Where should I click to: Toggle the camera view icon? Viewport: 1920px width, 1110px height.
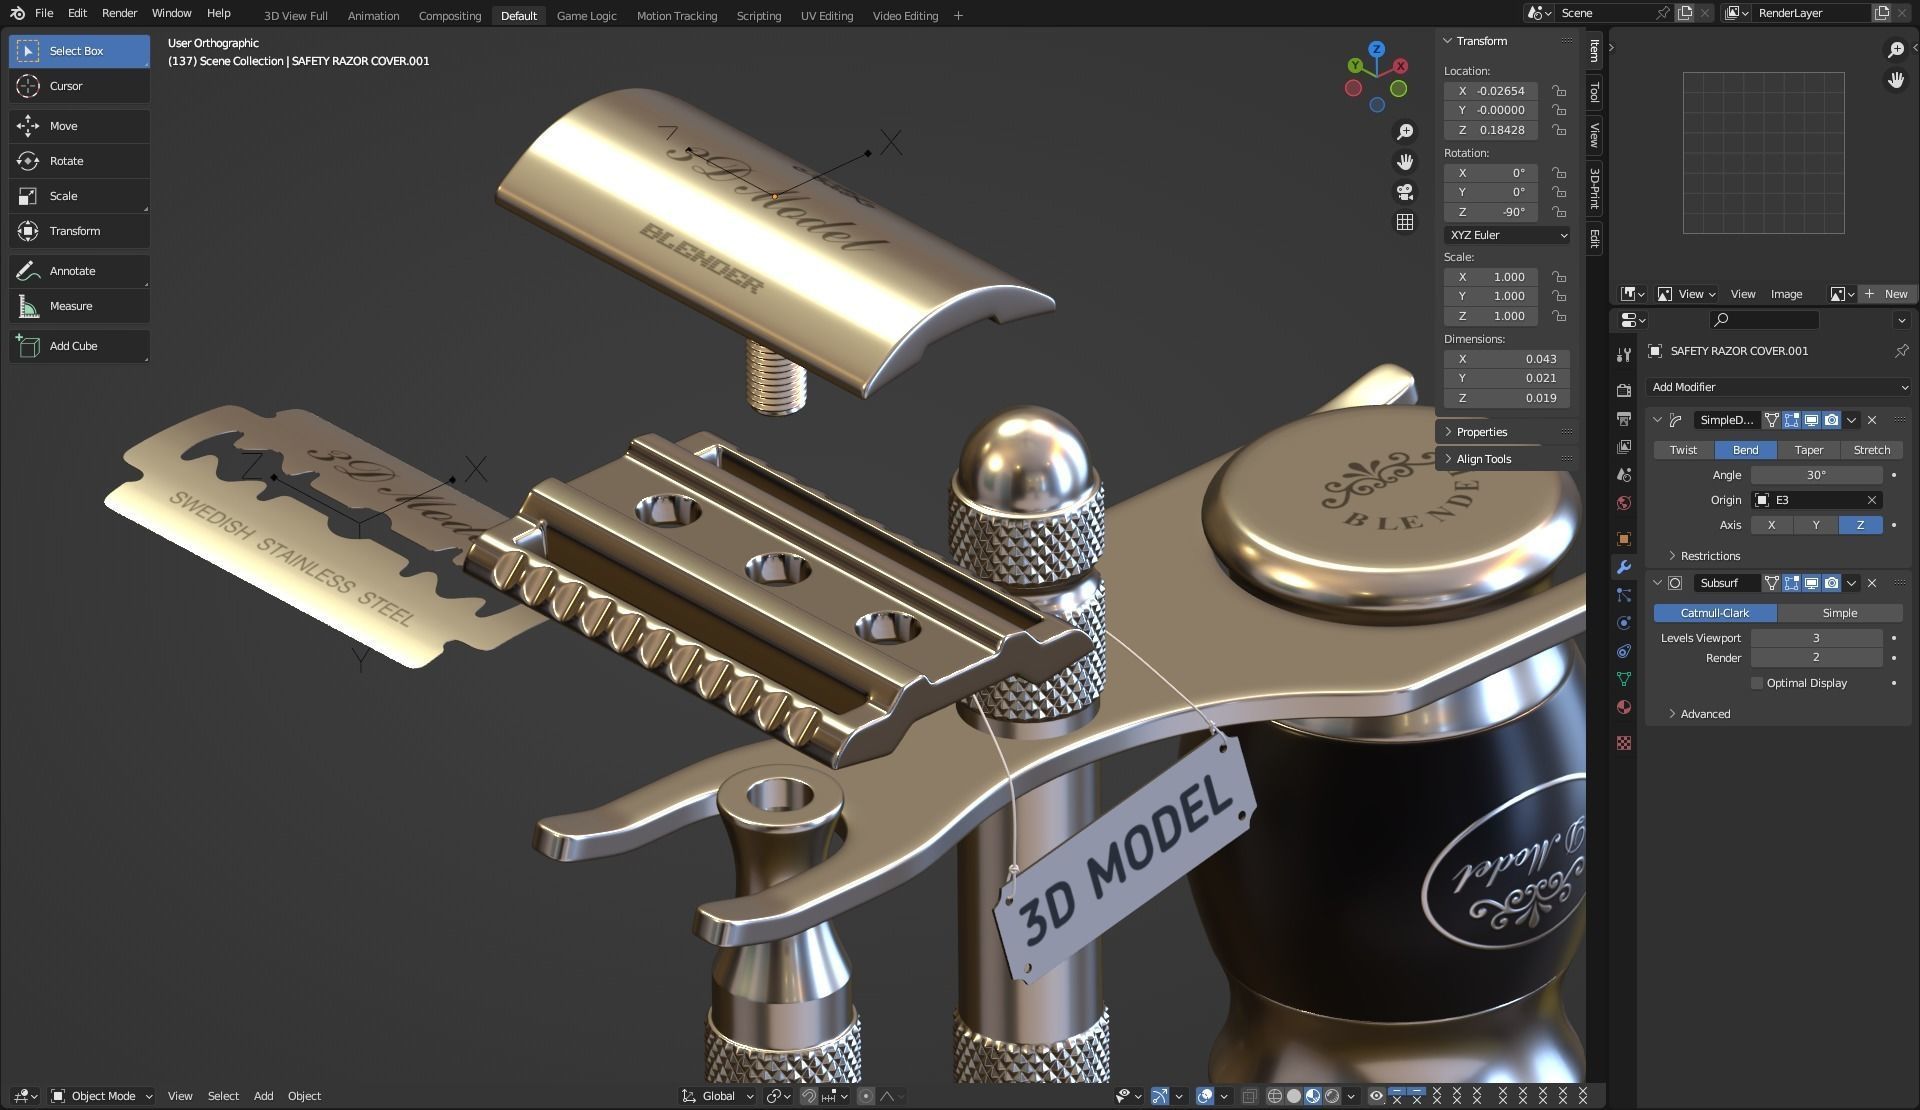click(1405, 192)
